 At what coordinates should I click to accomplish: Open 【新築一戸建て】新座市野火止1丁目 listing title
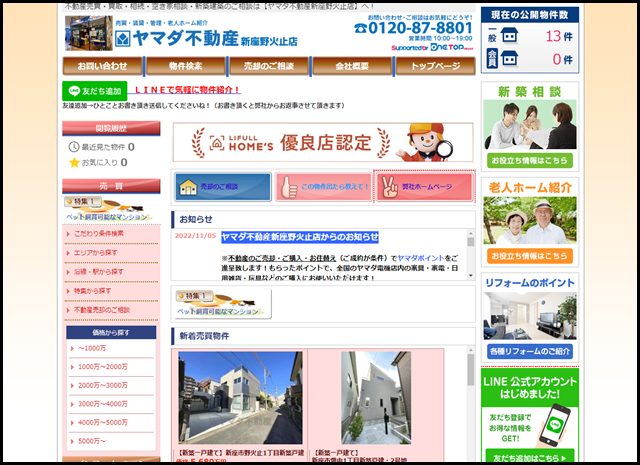tap(241, 453)
